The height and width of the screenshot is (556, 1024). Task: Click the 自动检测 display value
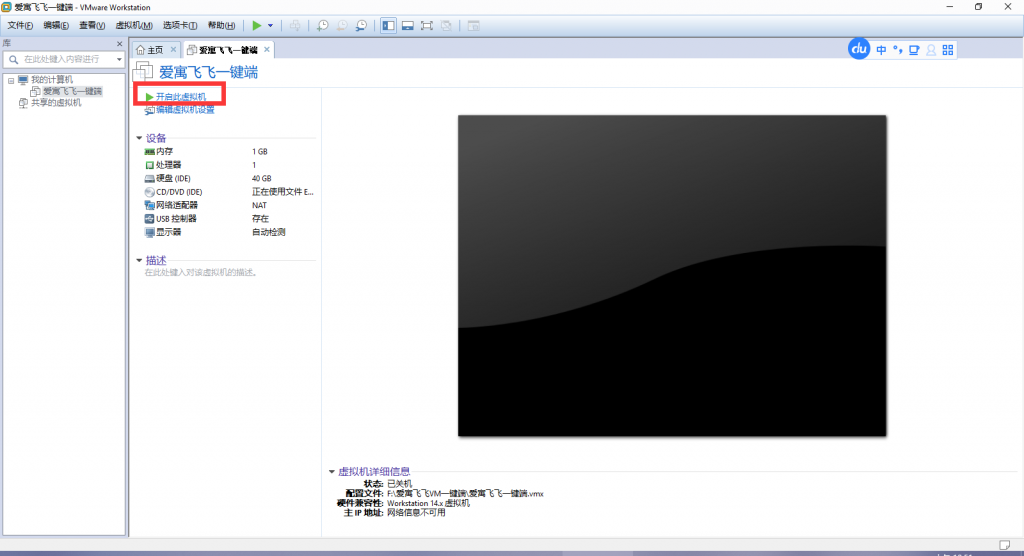pyautogui.click(x=268, y=232)
